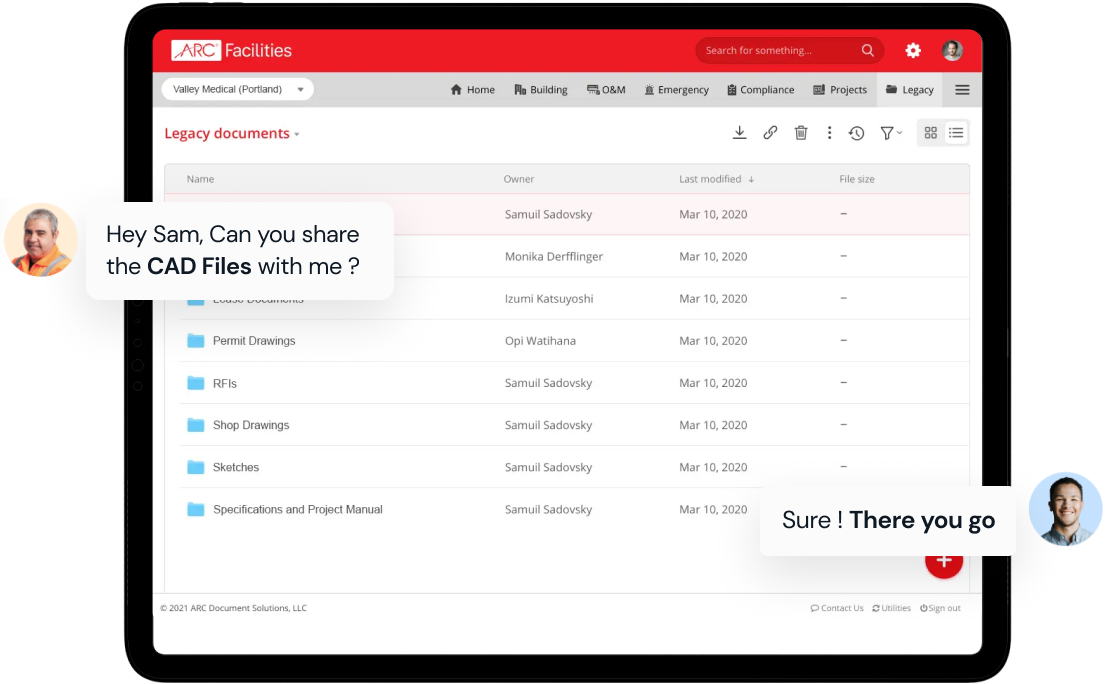Open the Projects tab
The height and width of the screenshot is (684, 1108).
[x=839, y=90]
